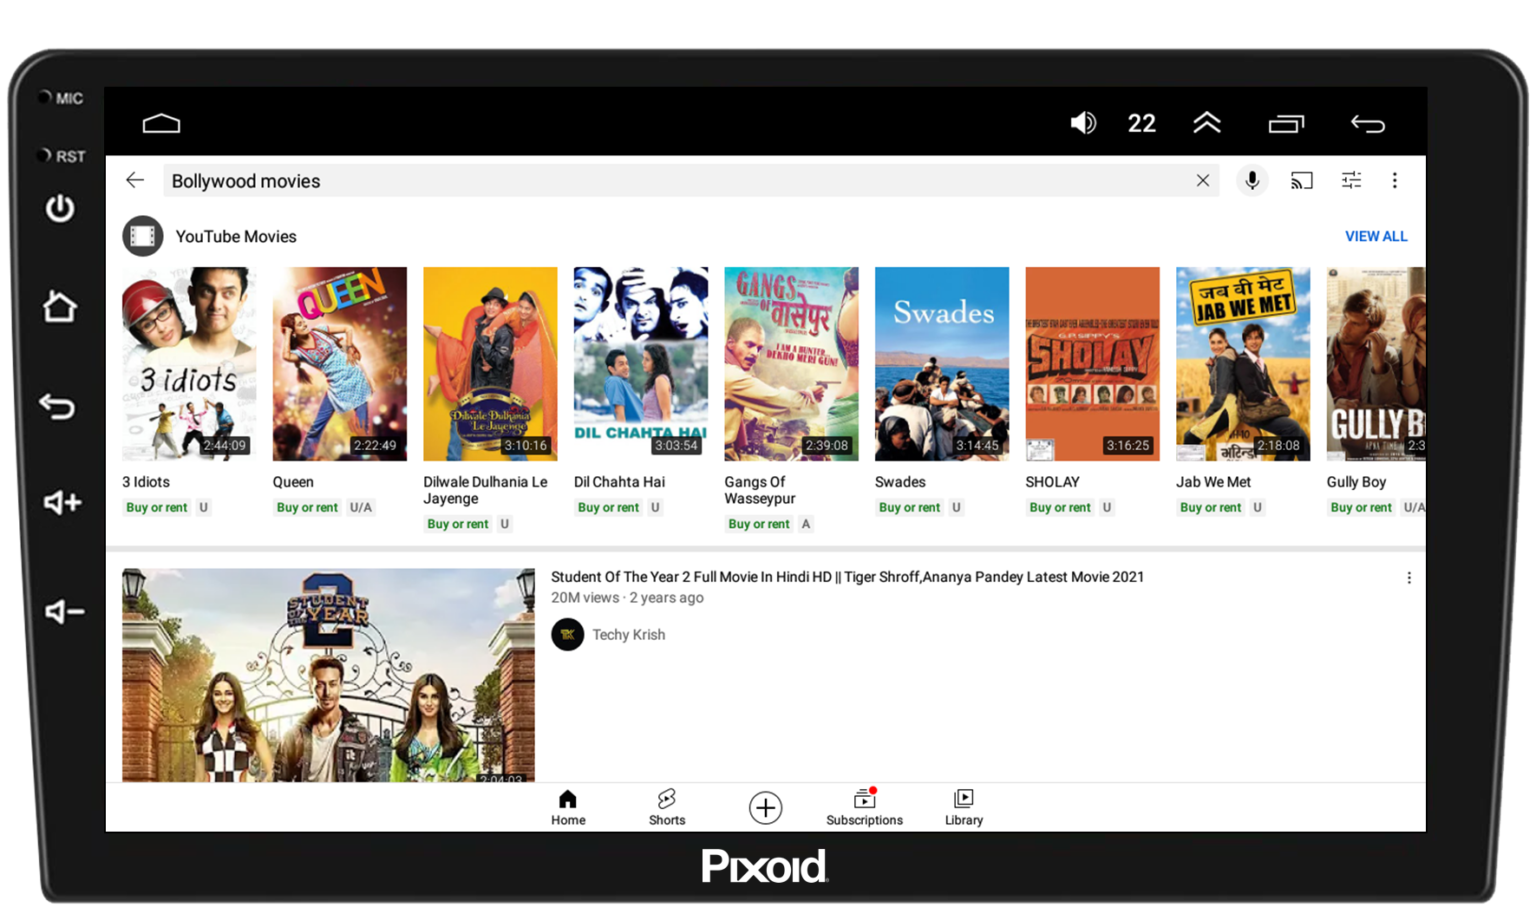Open recent apps from status bar
The height and width of the screenshot is (914, 1536).
click(1286, 123)
